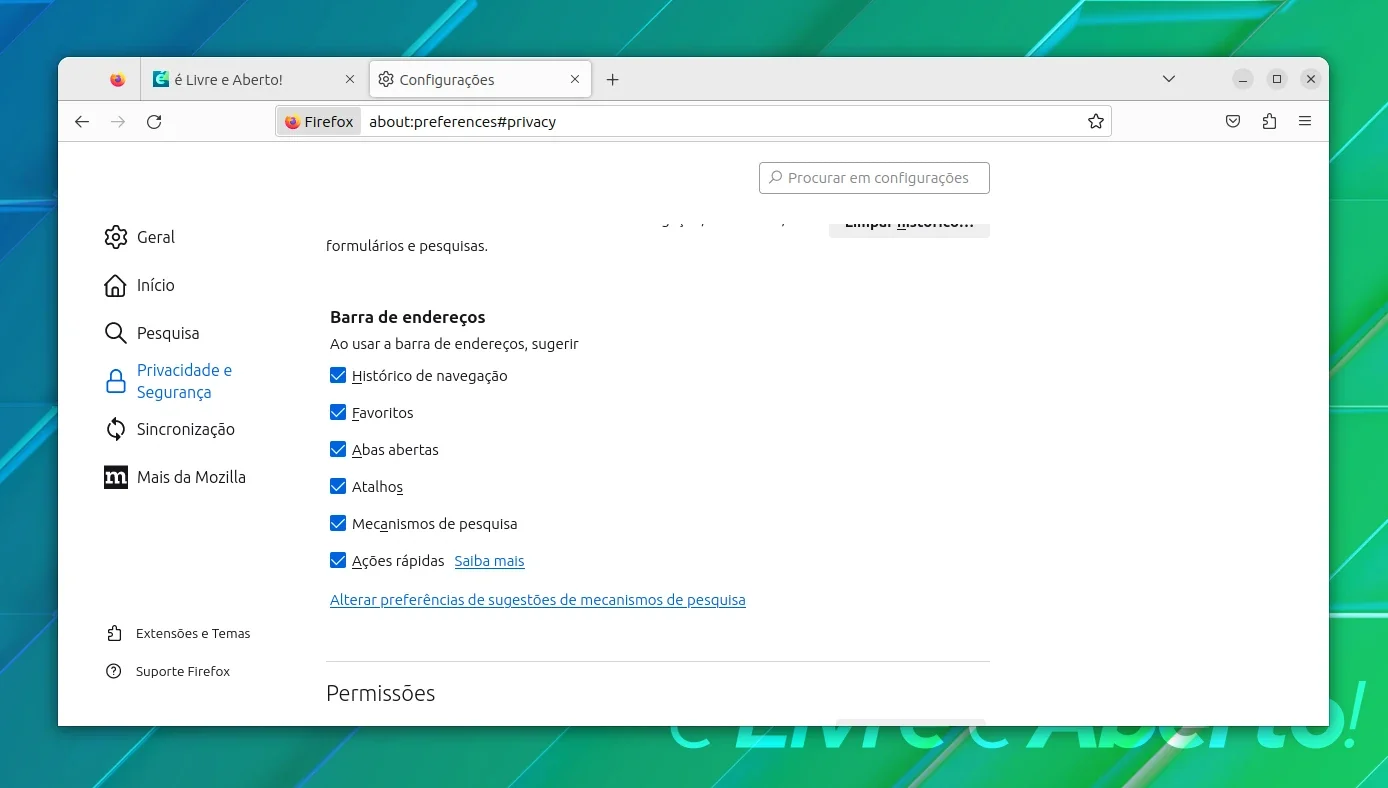This screenshot has width=1388, height=788.
Task: Close the Configurações tab
Action: 575,80
